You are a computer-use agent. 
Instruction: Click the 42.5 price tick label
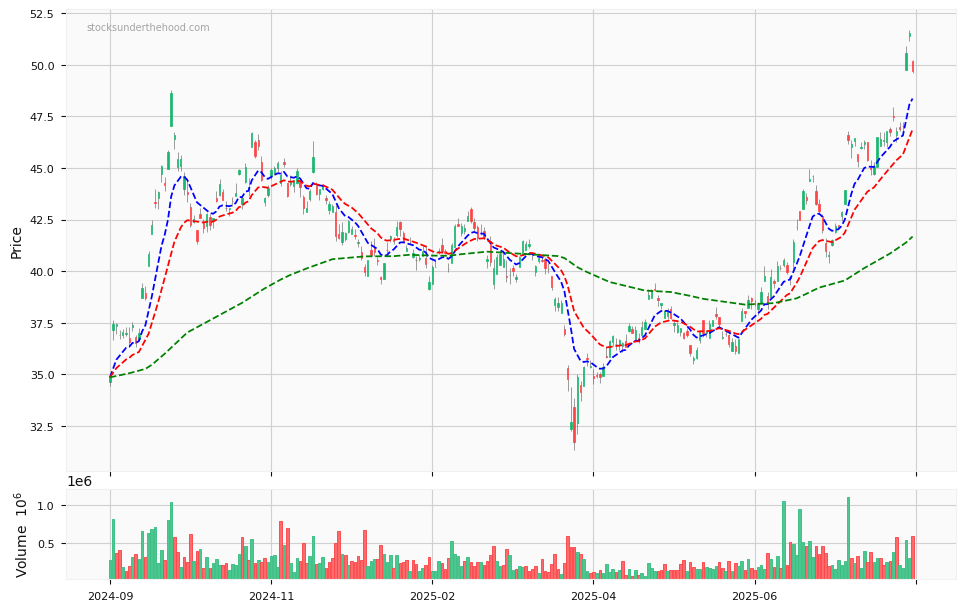point(41,221)
